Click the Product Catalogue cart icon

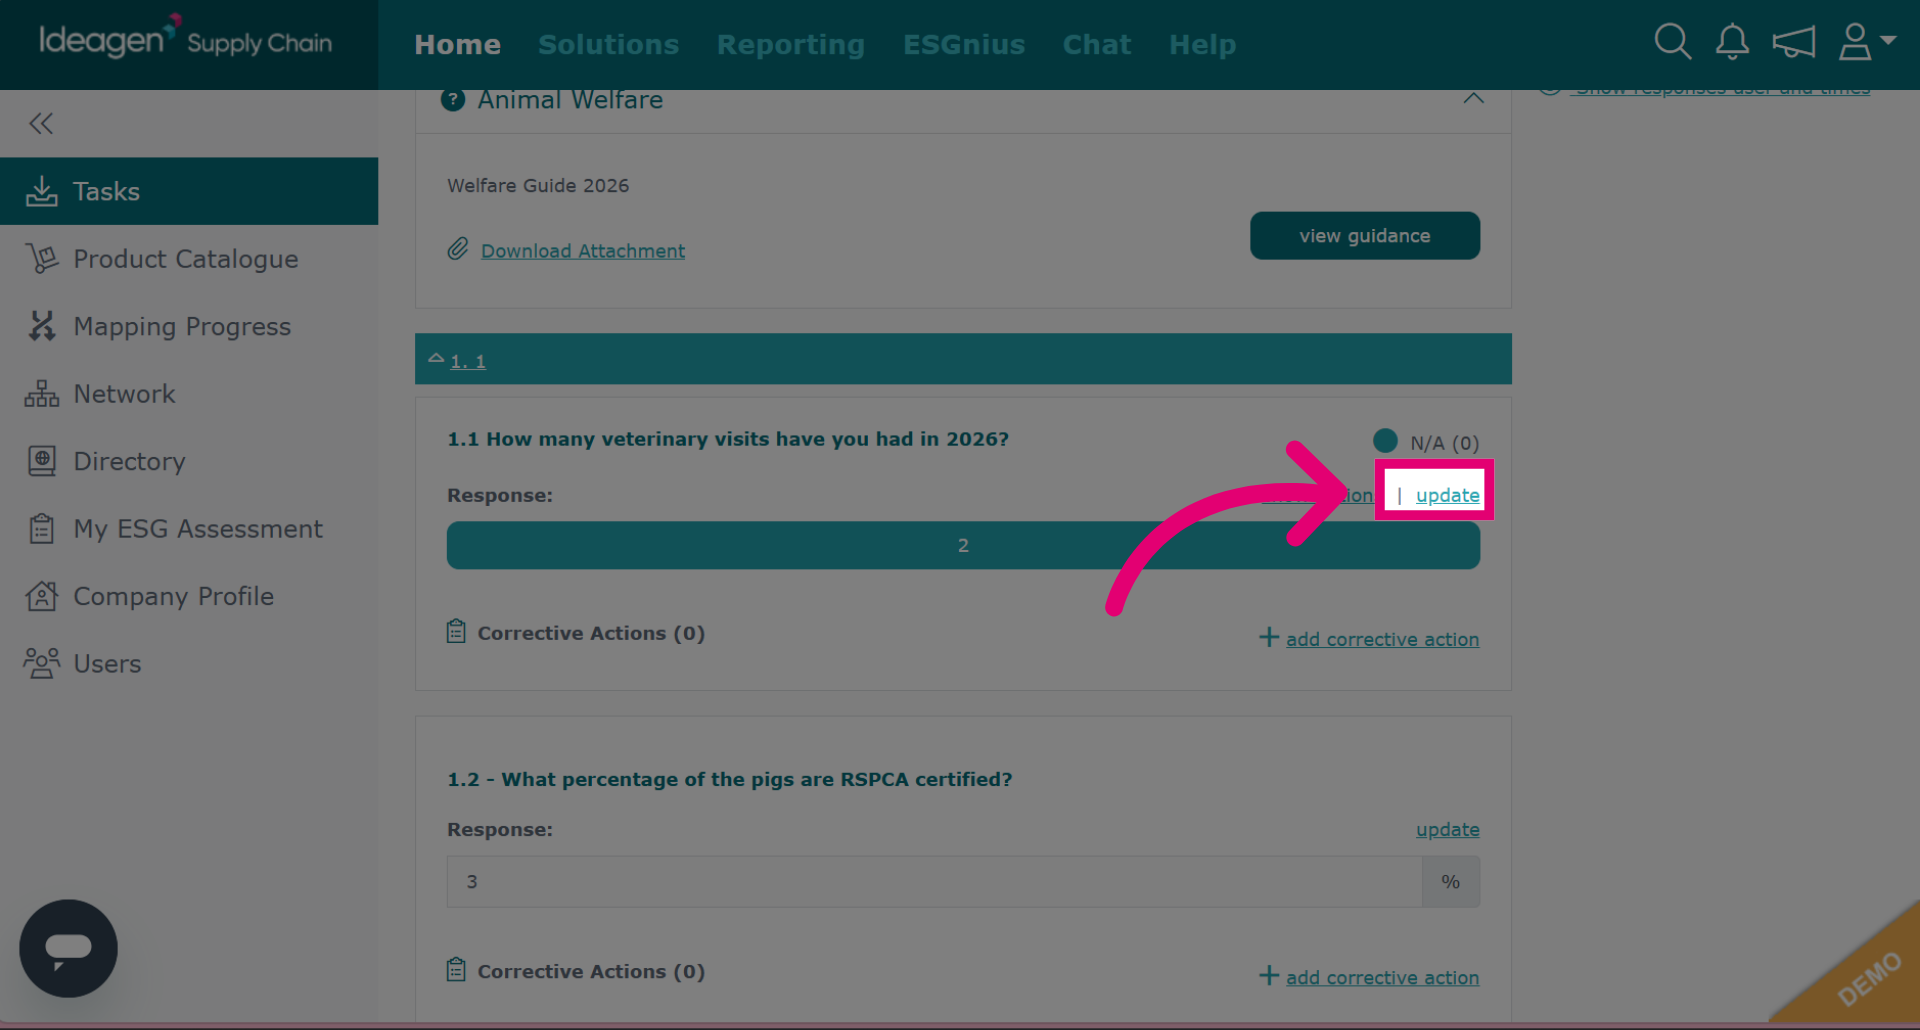pyautogui.click(x=41, y=258)
